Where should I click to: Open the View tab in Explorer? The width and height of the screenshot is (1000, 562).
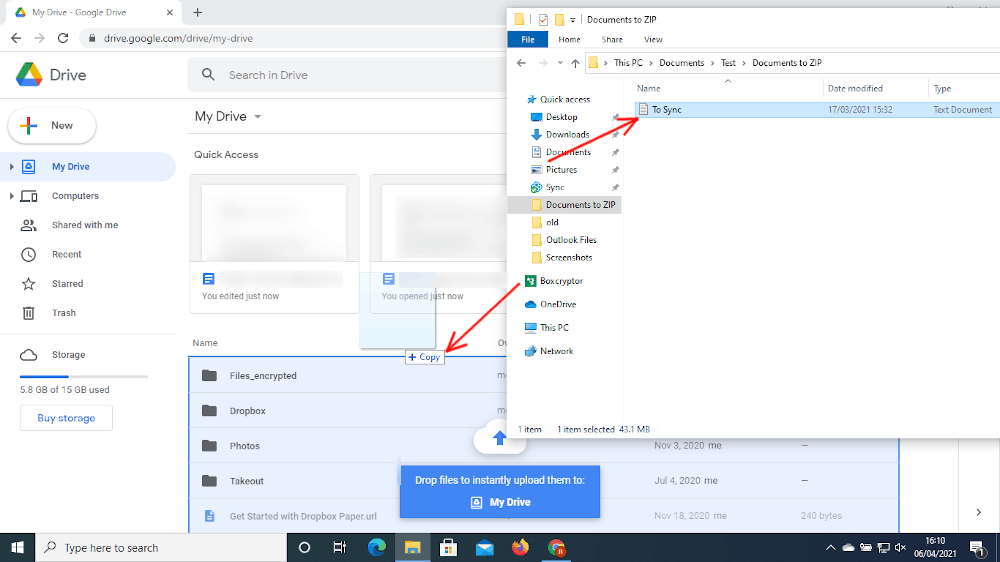click(x=652, y=40)
